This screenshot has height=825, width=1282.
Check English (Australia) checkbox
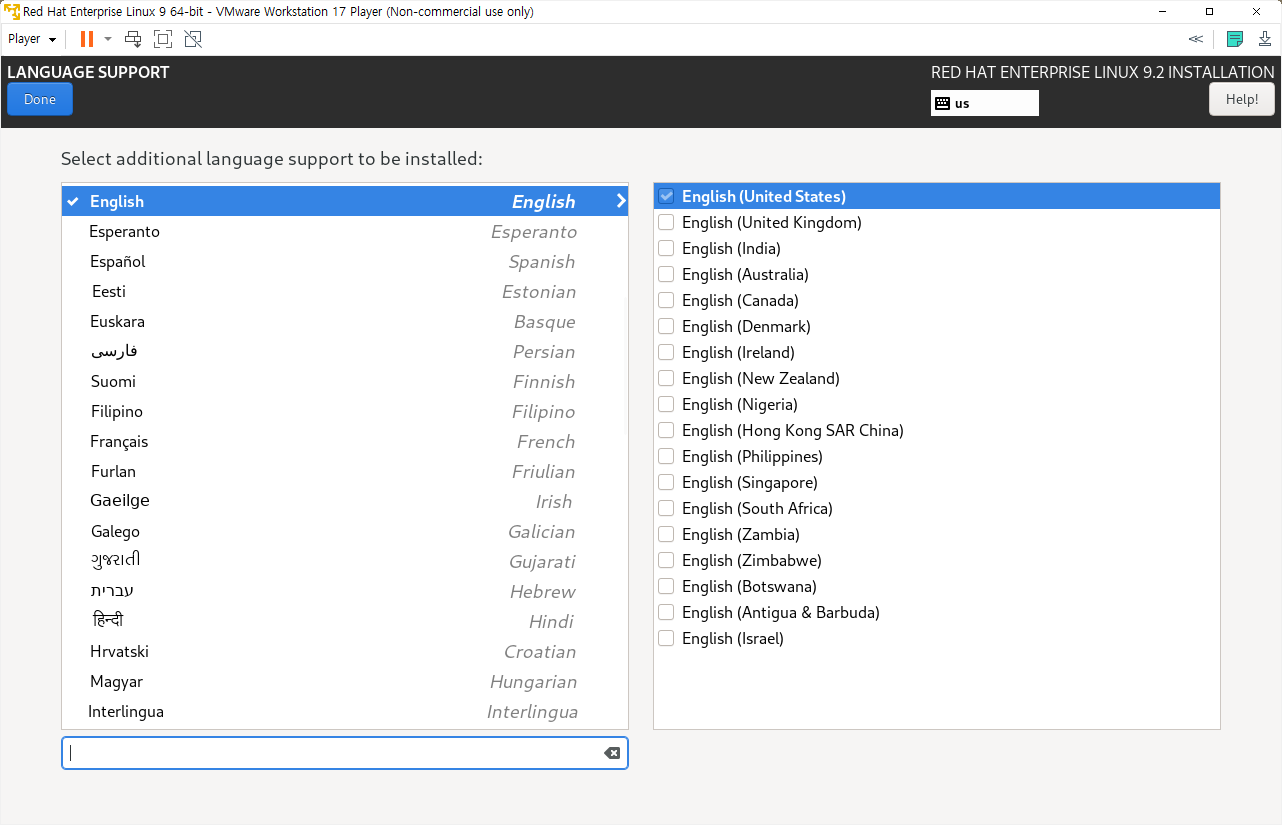[666, 274]
